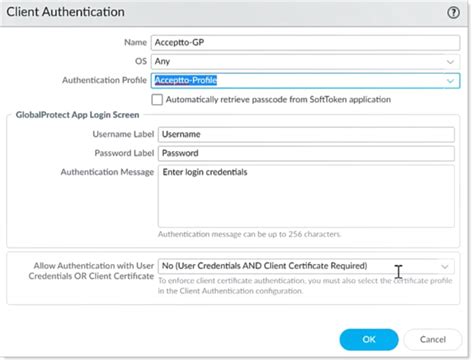Viewport: 474px width, 363px height.
Task: Expand the OS dropdown chevron
Action: pos(450,62)
